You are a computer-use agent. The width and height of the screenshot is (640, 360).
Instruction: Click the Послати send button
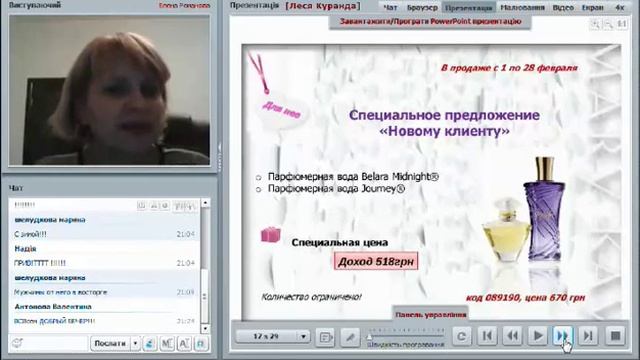coord(110,343)
